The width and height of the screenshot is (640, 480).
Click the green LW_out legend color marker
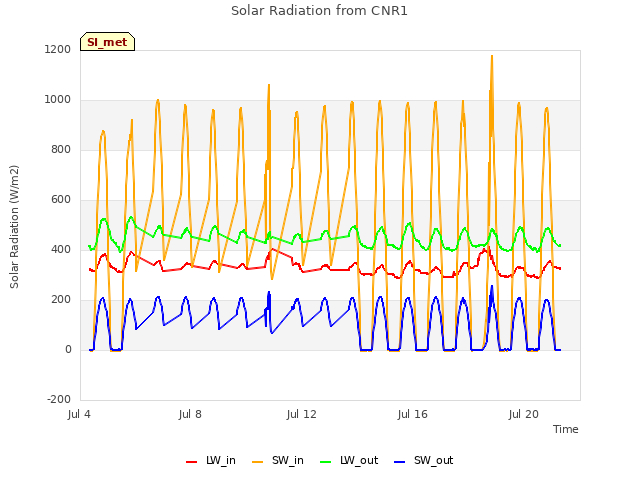(326, 462)
